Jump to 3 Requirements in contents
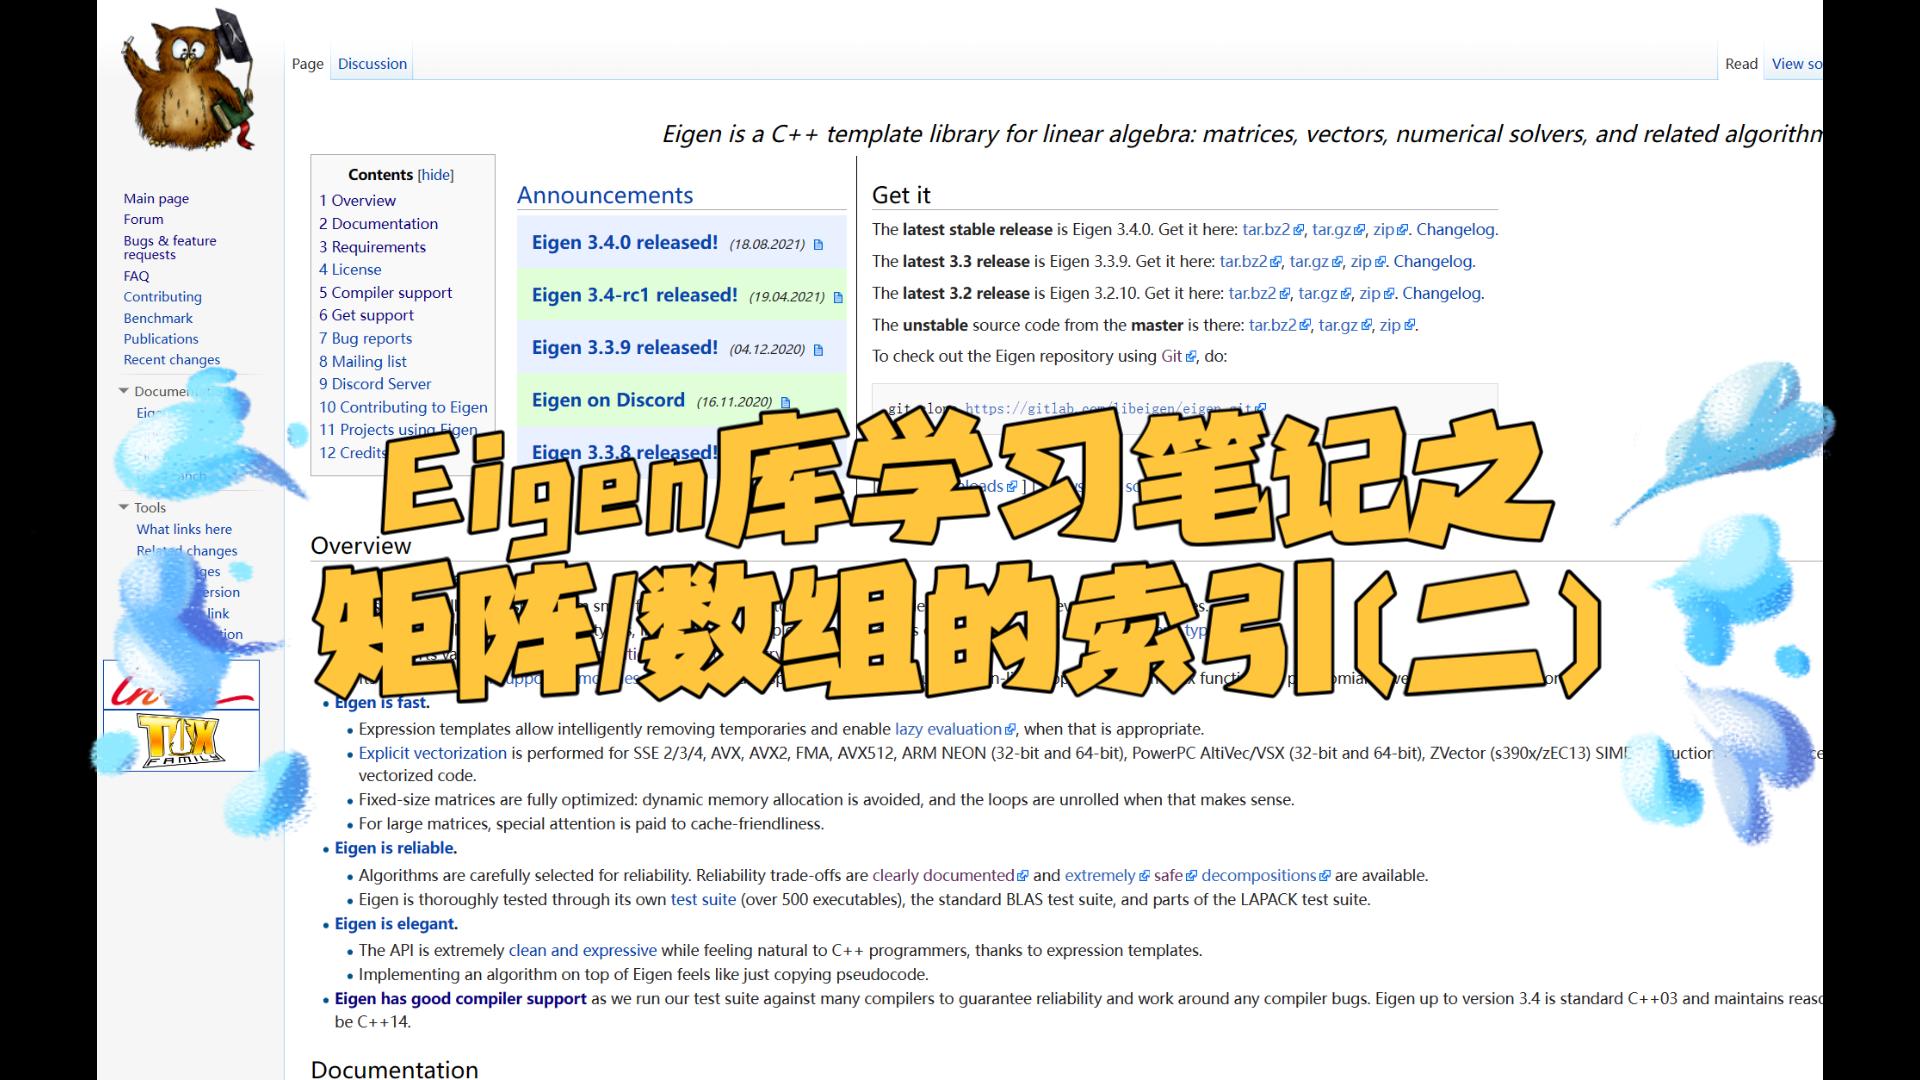Viewport: 1920px width, 1080px height. pos(372,247)
